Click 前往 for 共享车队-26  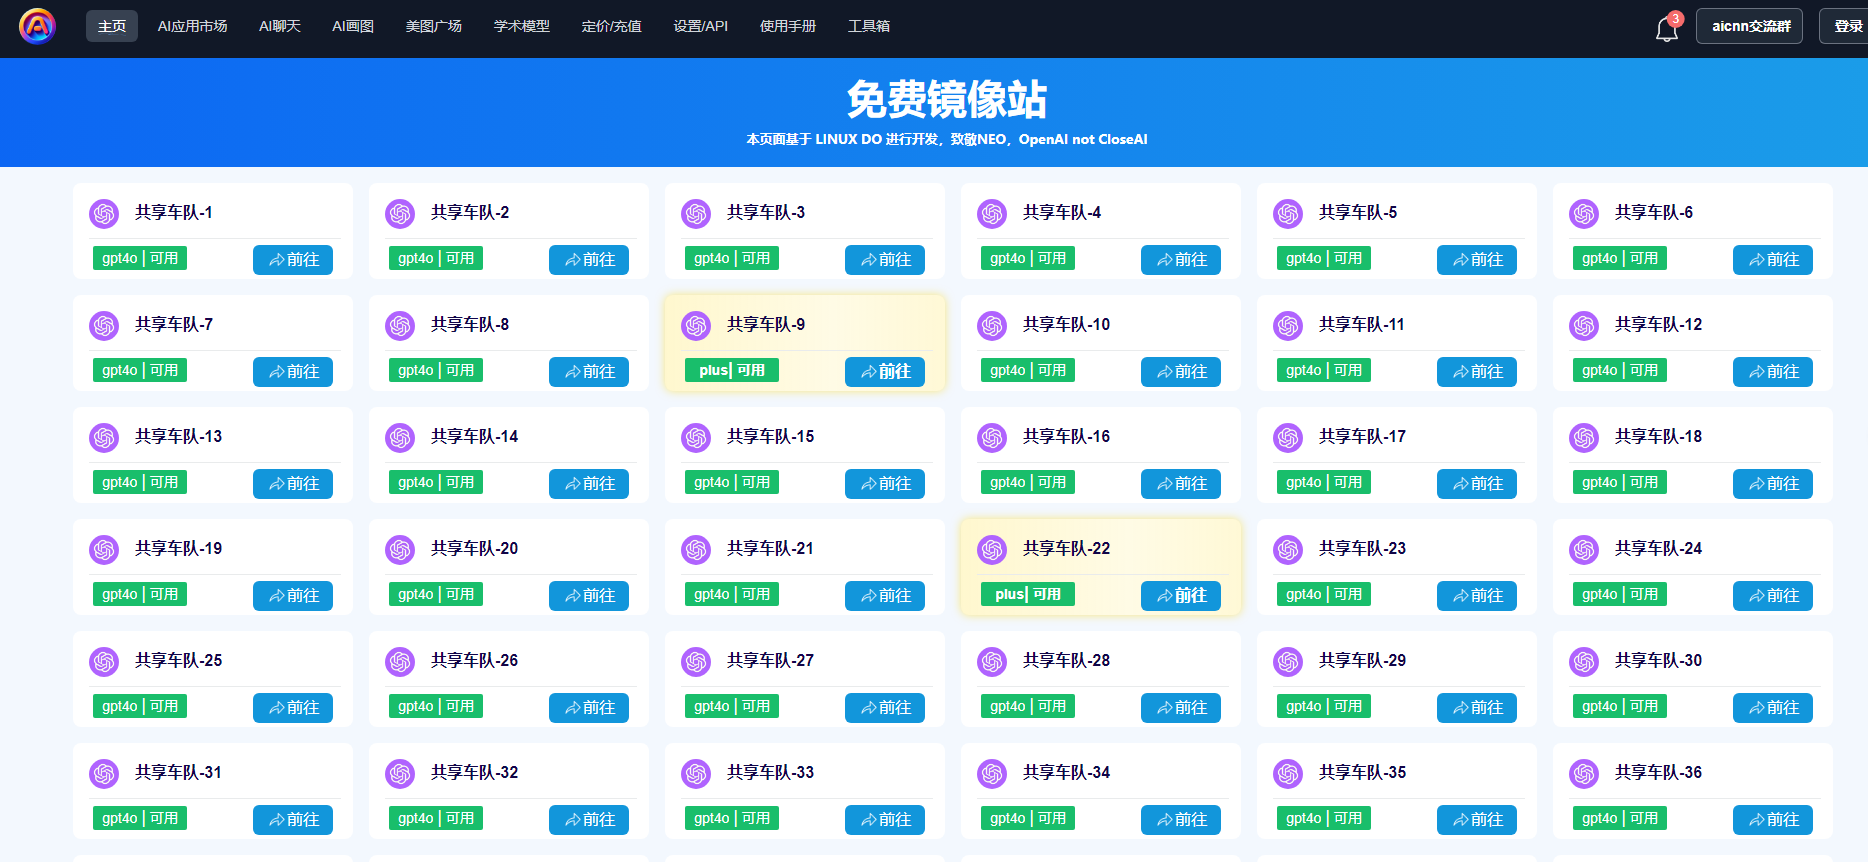(589, 708)
